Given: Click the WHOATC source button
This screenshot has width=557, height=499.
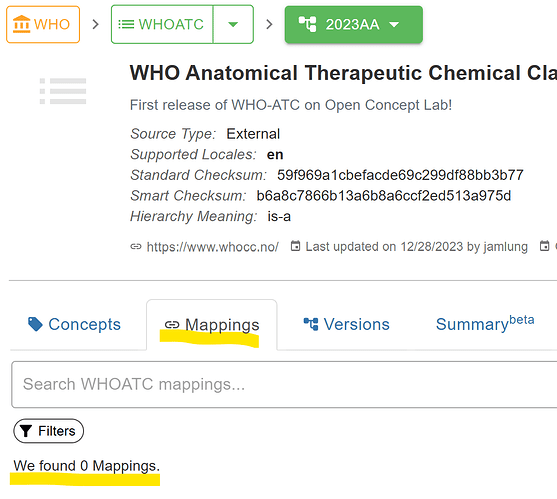Looking at the screenshot, I should (x=162, y=25).
